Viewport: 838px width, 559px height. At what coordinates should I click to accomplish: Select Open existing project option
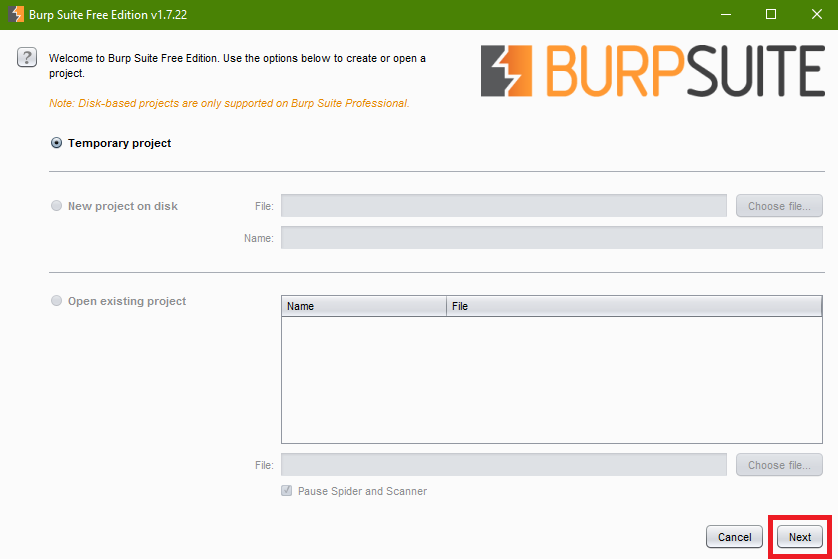click(x=56, y=301)
